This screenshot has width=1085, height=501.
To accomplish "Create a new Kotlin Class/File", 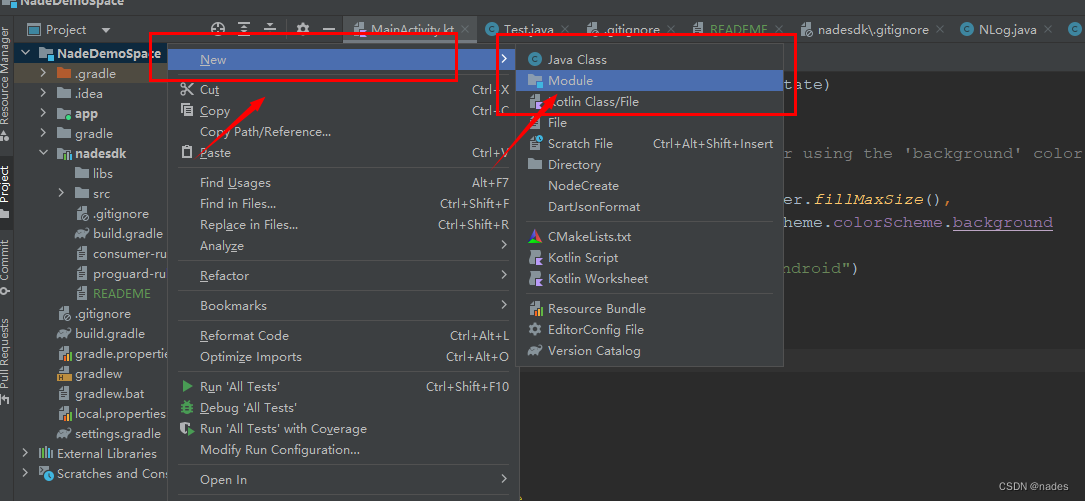I will point(650,102).
